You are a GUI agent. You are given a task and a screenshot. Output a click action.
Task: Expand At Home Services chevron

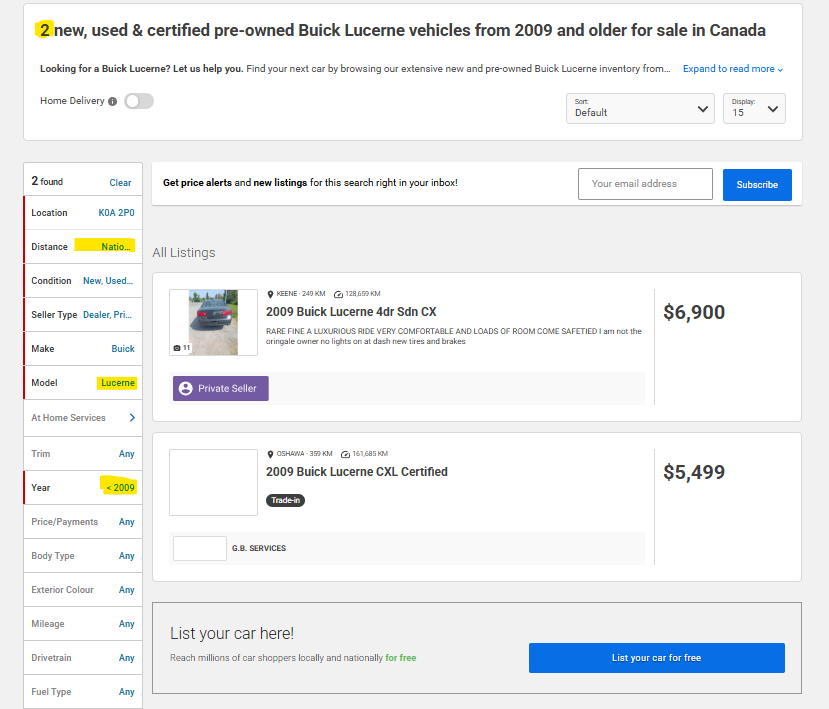point(132,418)
